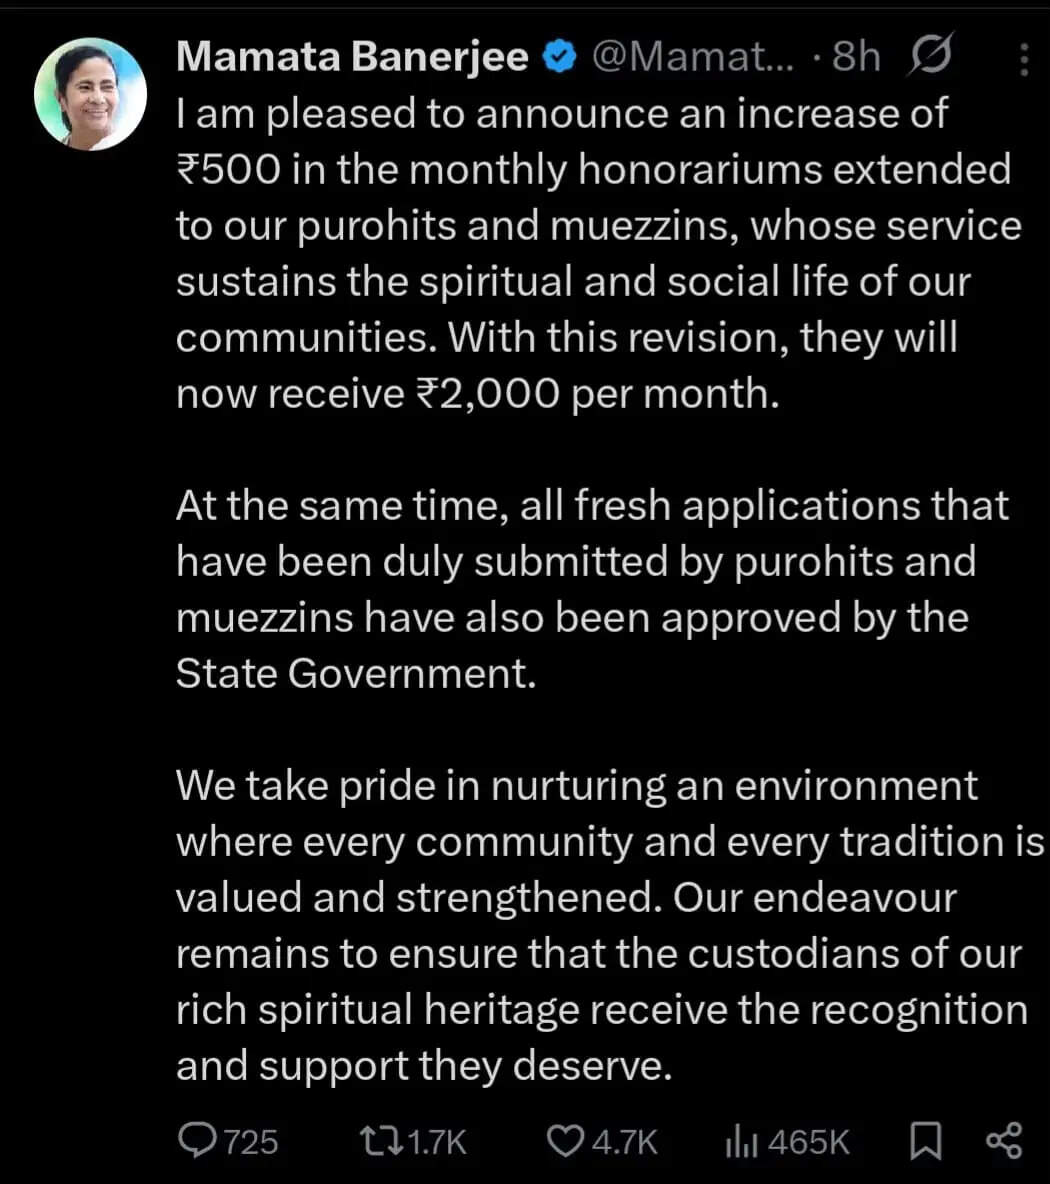This screenshot has height=1184, width=1050.
Task: Click the paragraph starting "We take pride"
Action: coord(600,925)
